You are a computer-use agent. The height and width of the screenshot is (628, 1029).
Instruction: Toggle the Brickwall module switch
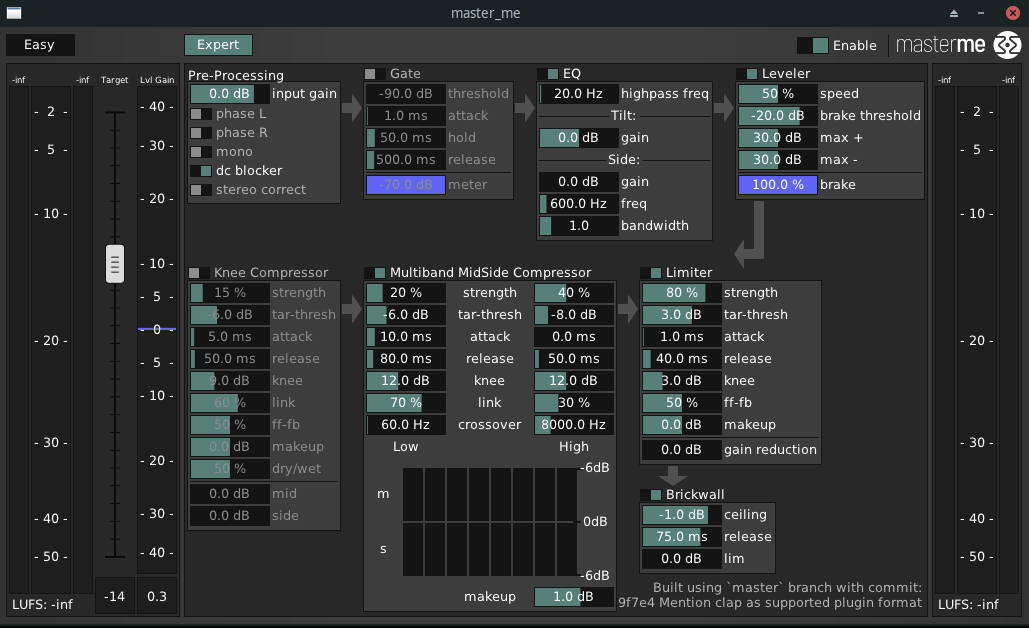pyautogui.click(x=651, y=494)
